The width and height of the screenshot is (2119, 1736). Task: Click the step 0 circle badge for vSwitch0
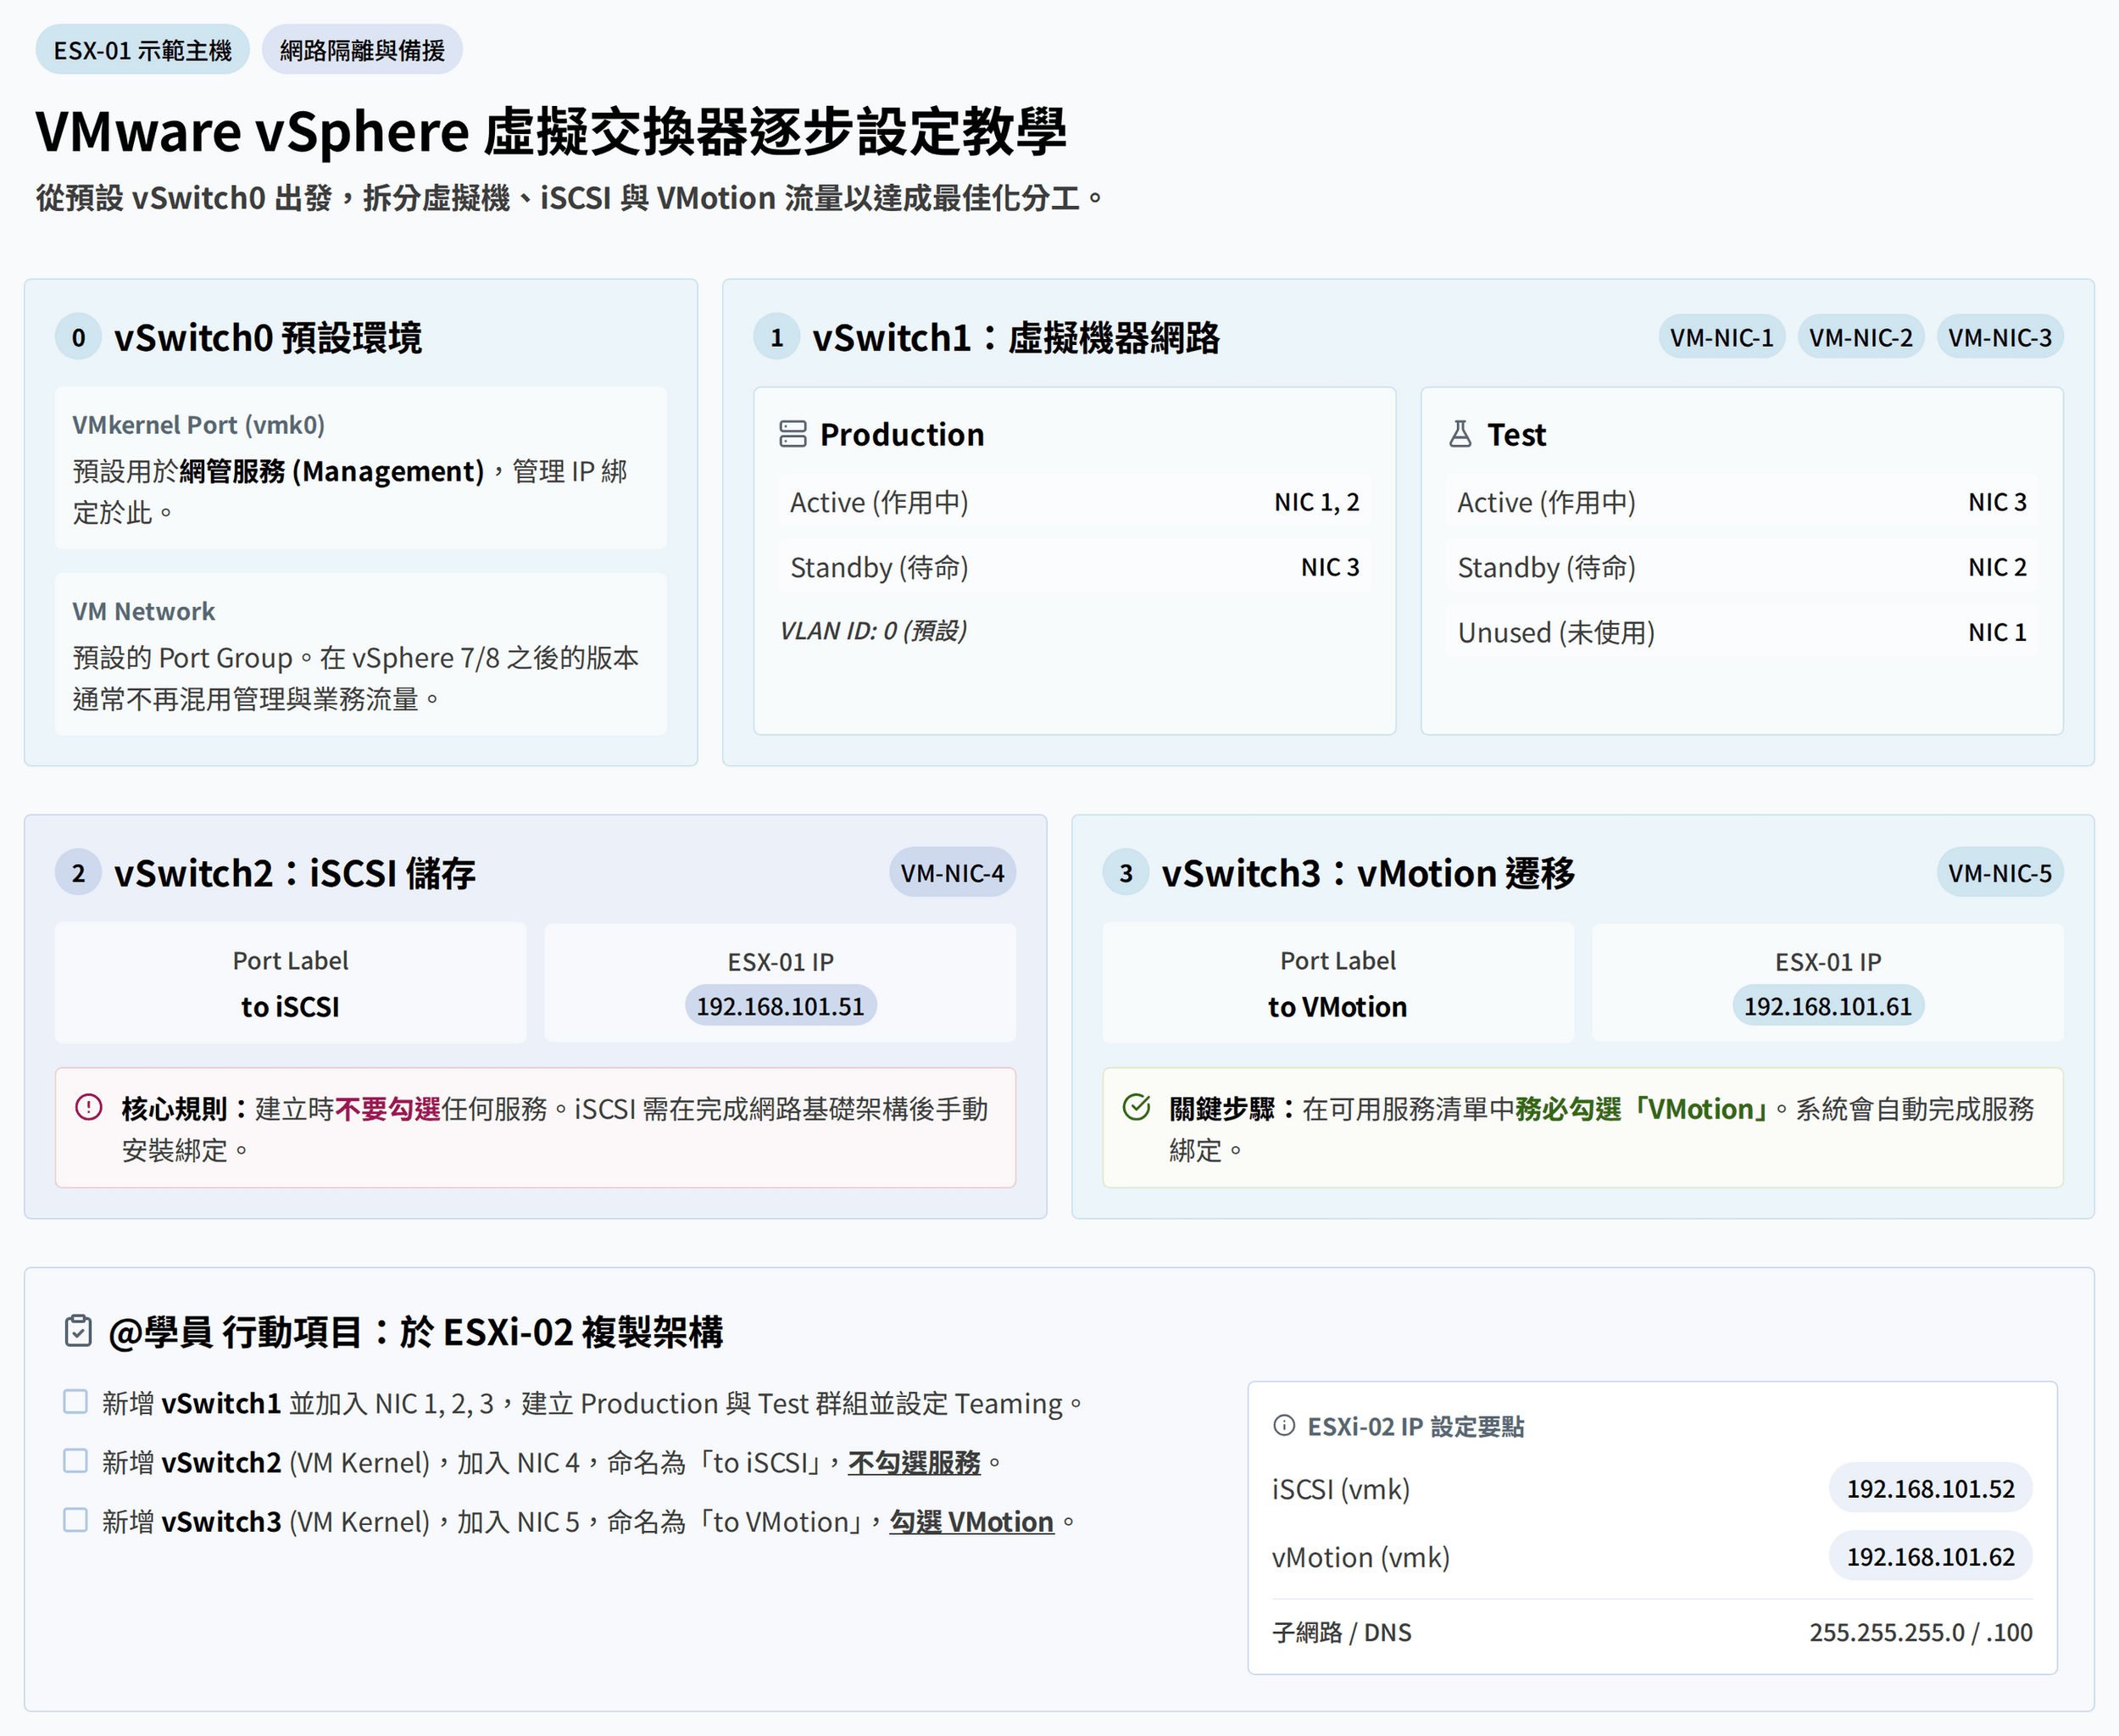tap(78, 337)
